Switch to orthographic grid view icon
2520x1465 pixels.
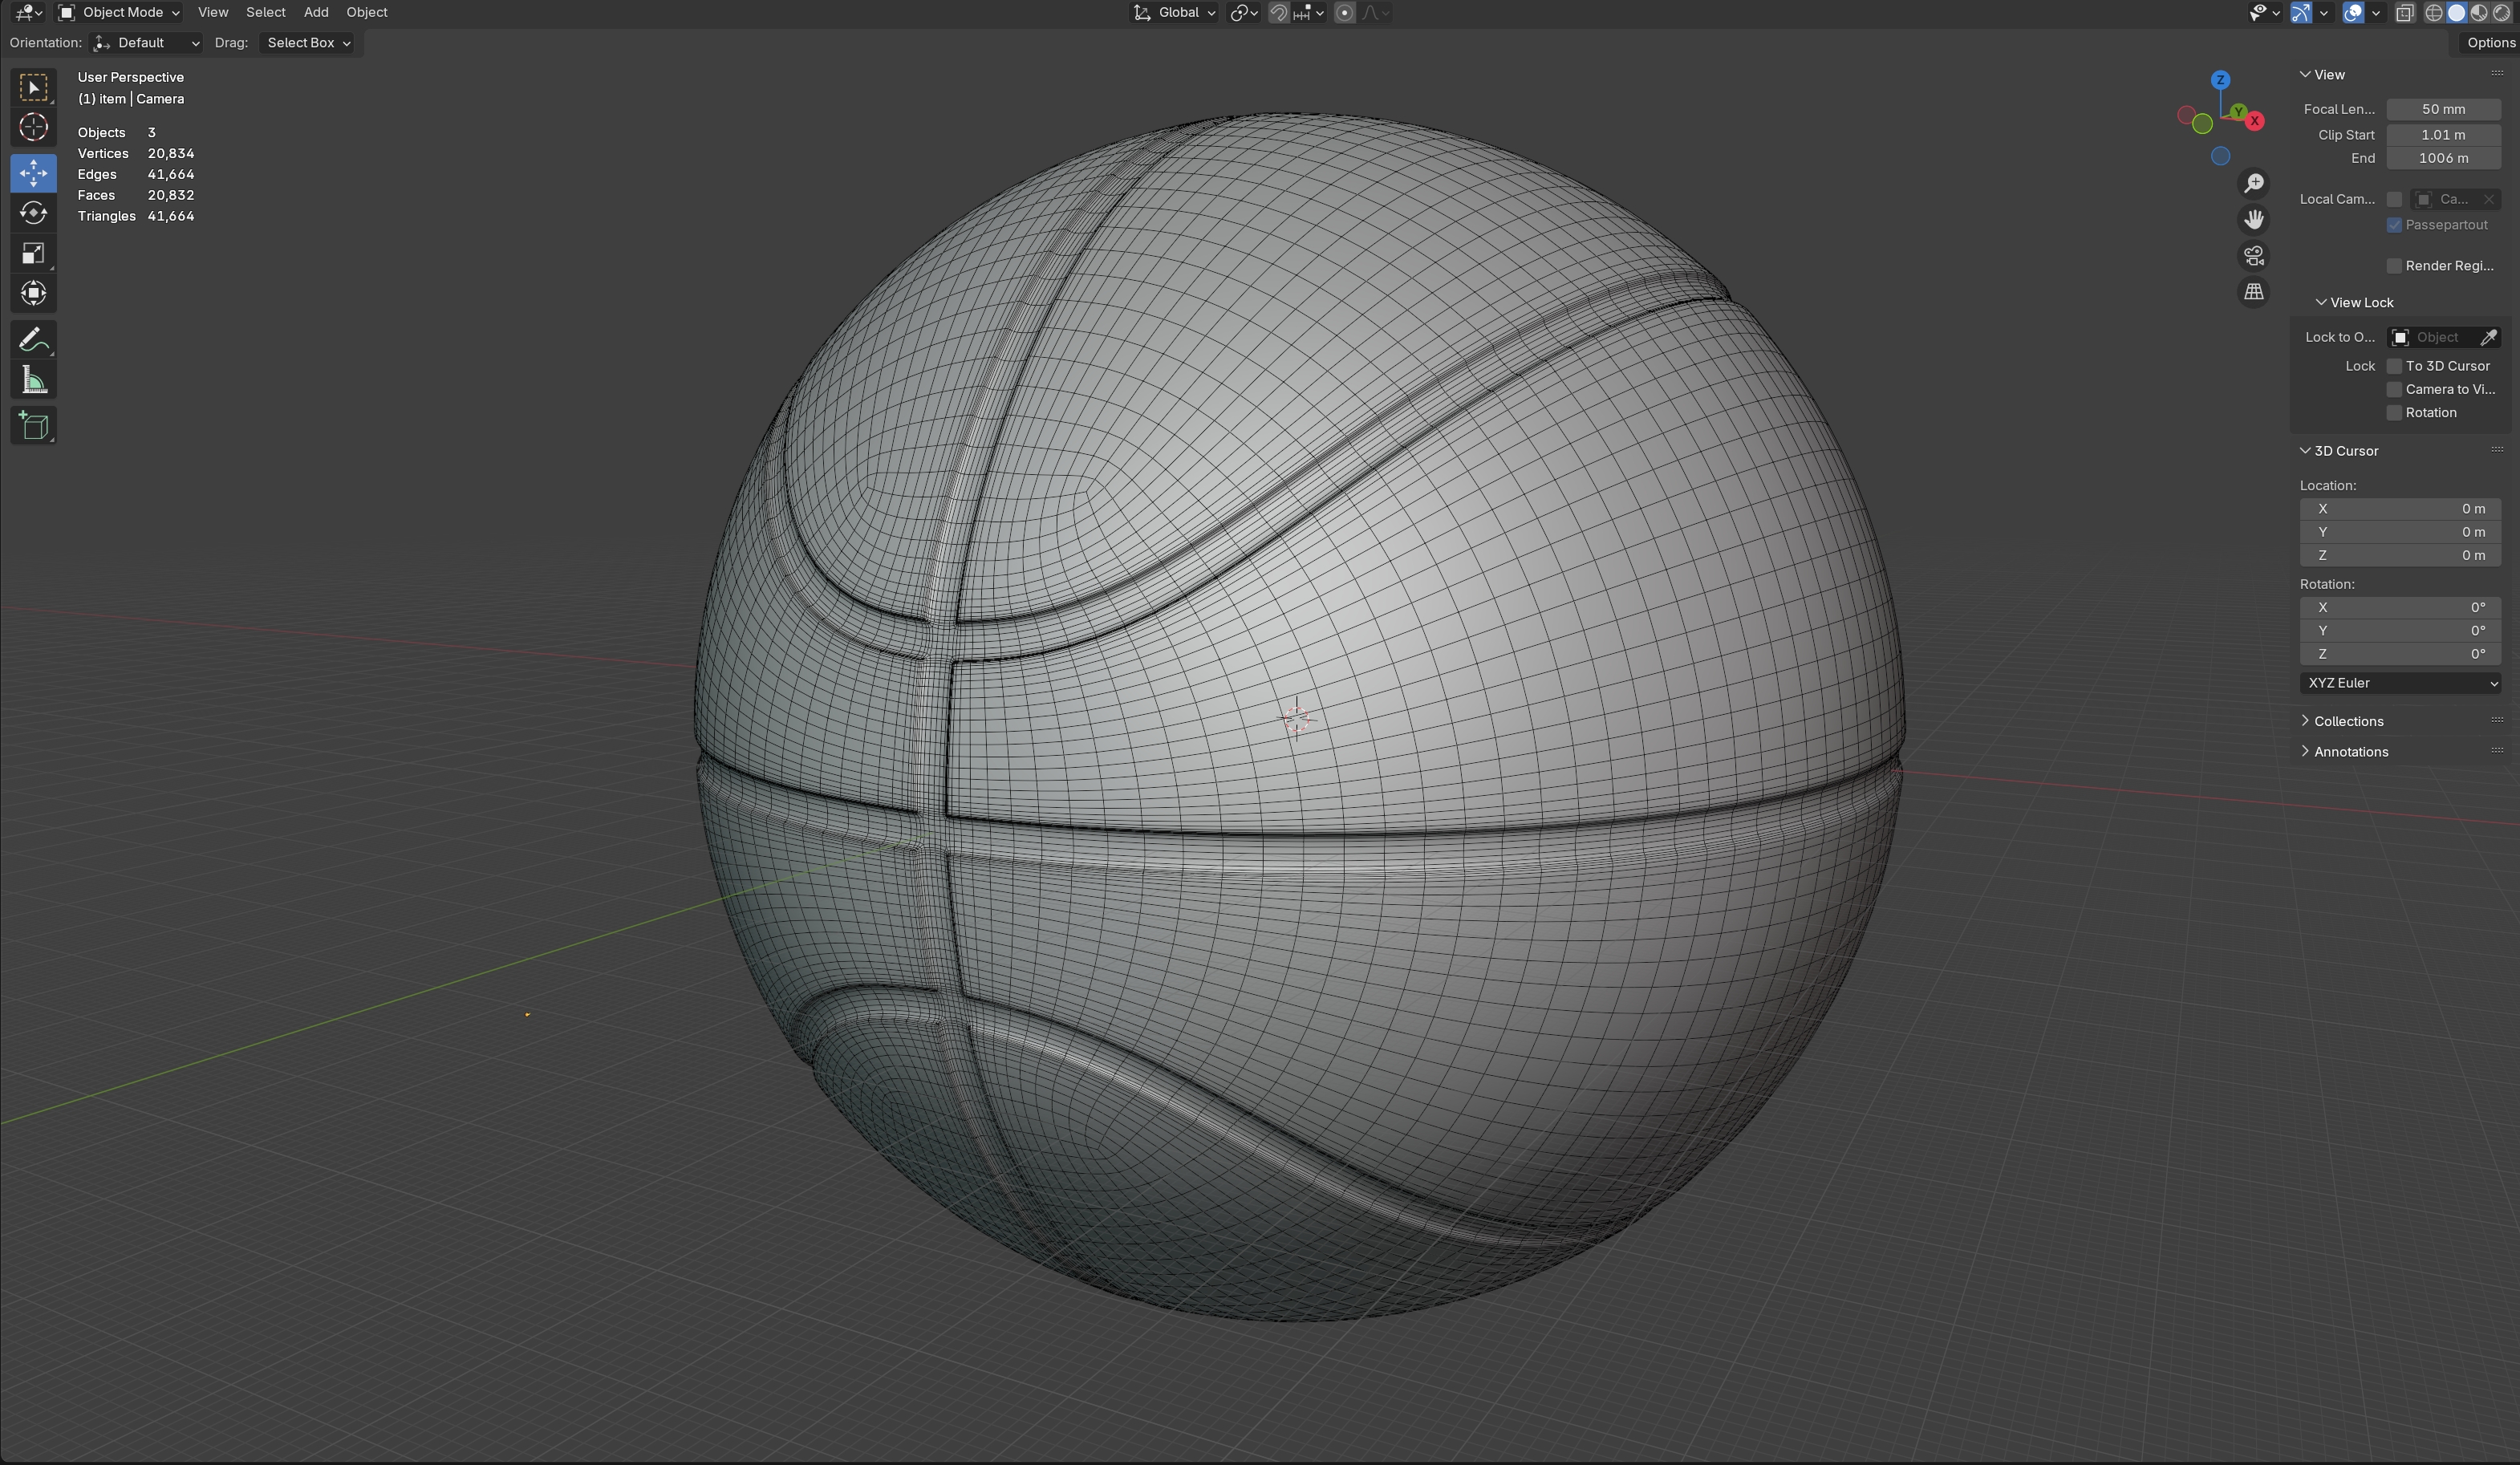pos(2253,292)
